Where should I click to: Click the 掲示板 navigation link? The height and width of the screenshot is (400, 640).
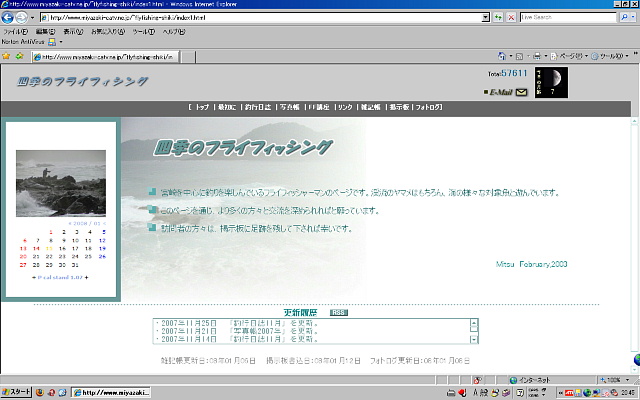click(399, 107)
